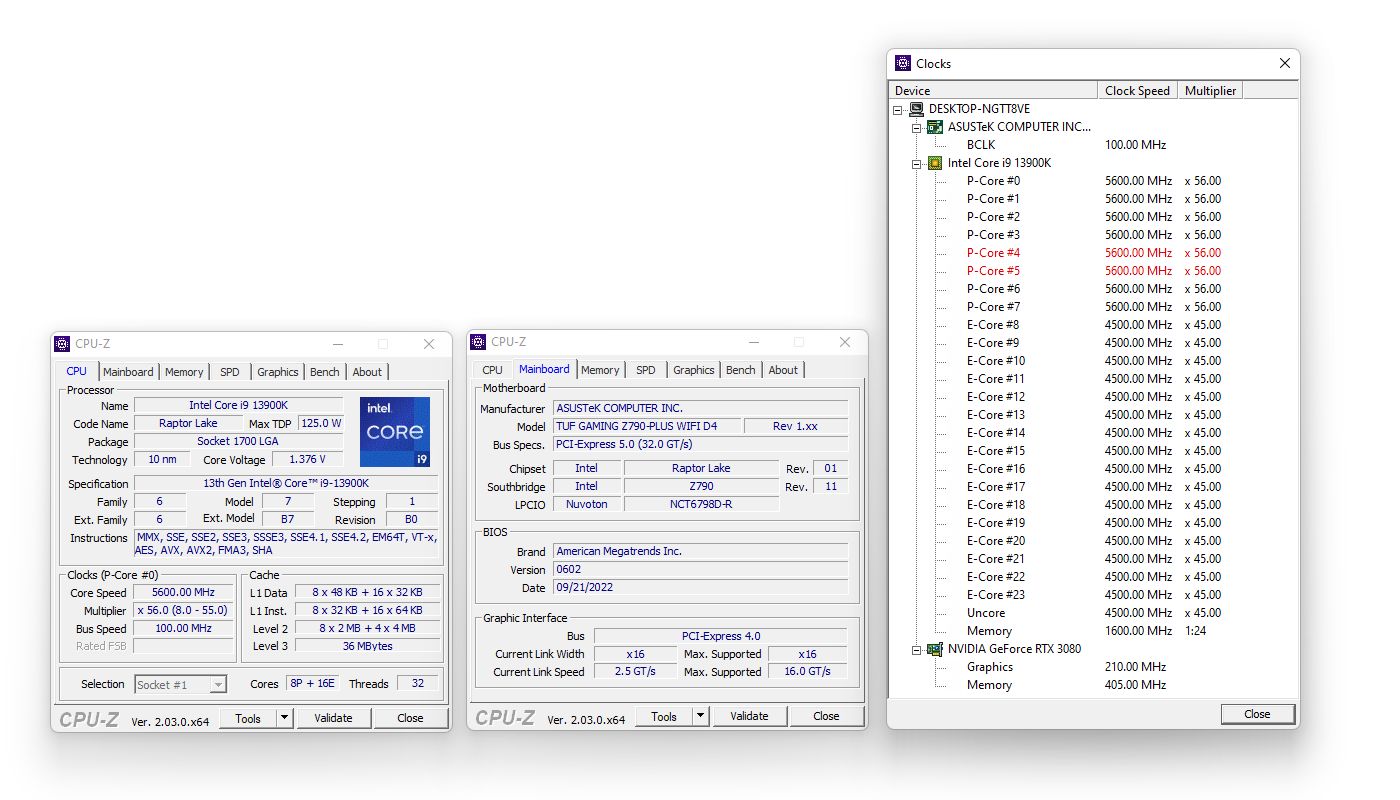
Task: Open the Tools dropdown arrow in the mainboard window
Action: [700, 716]
